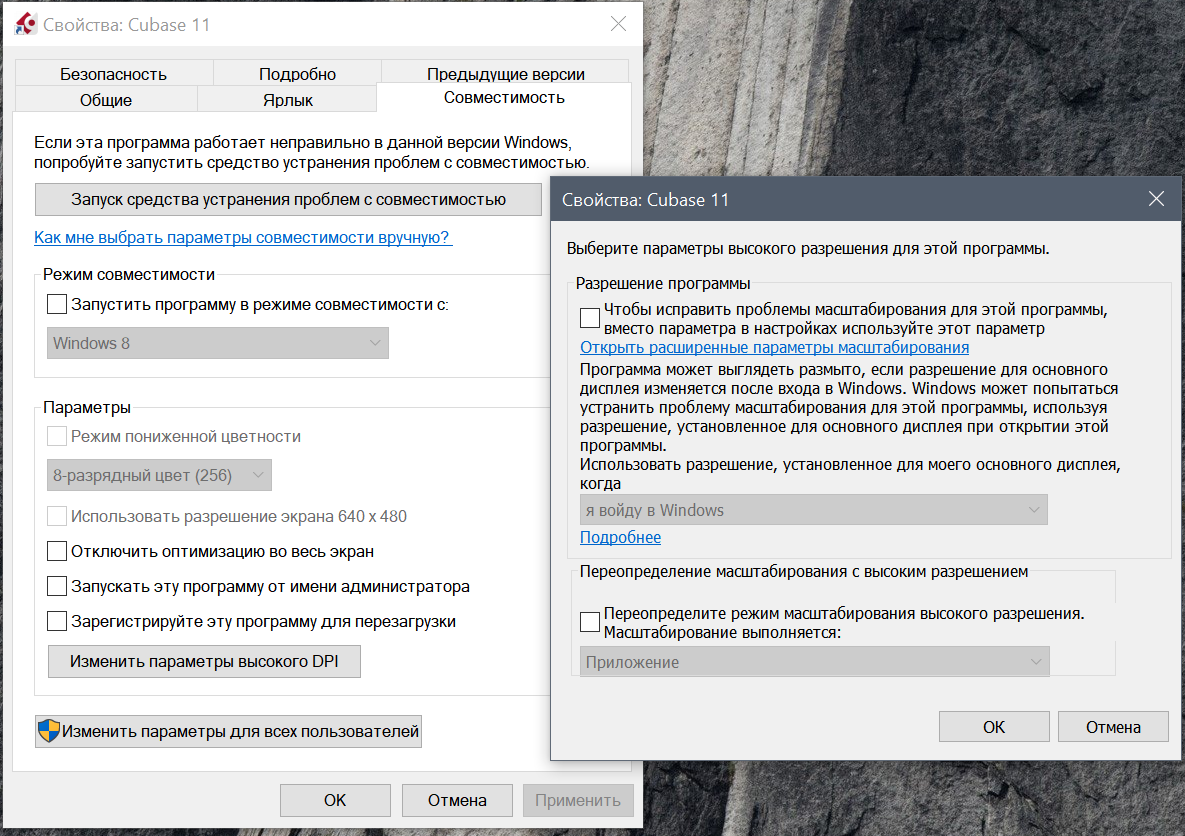Open the manual compatibility settings help link
Viewport: 1185px width, 836px height.
pos(242,237)
